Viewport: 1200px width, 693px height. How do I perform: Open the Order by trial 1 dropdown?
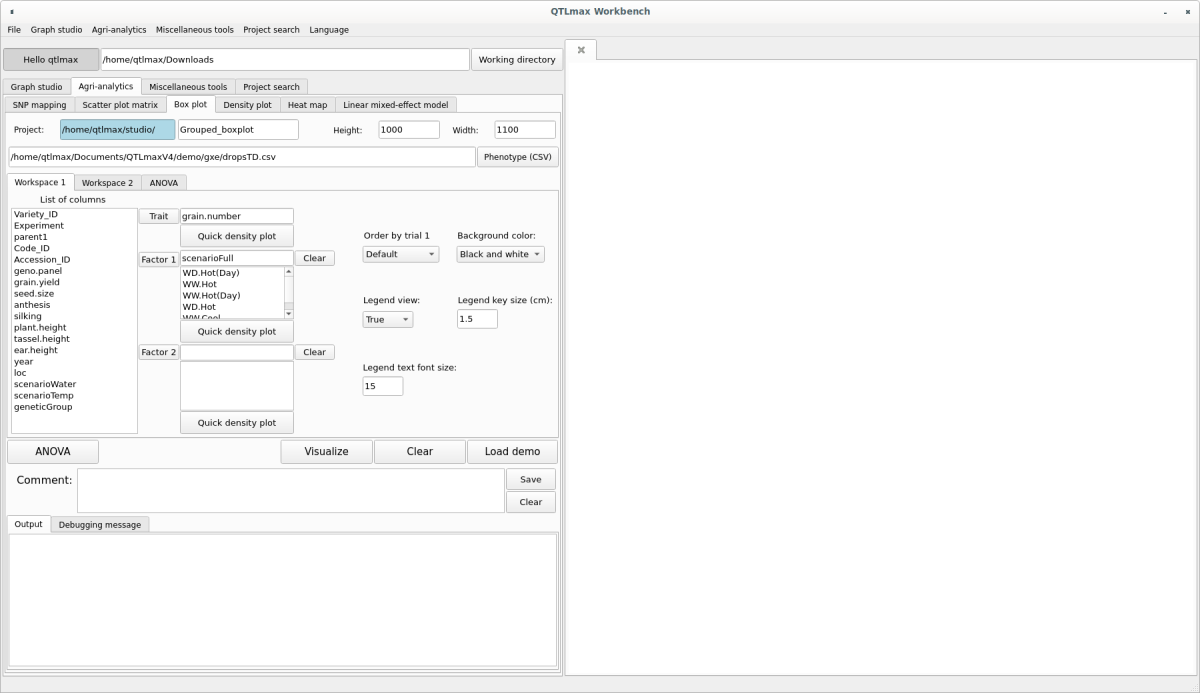(401, 254)
